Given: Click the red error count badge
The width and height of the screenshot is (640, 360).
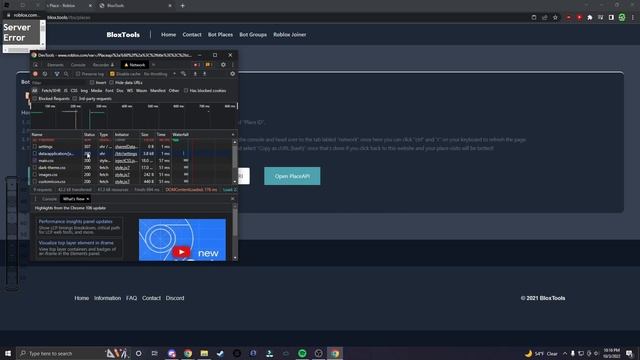Looking at the screenshot, I should click(197, 64).
